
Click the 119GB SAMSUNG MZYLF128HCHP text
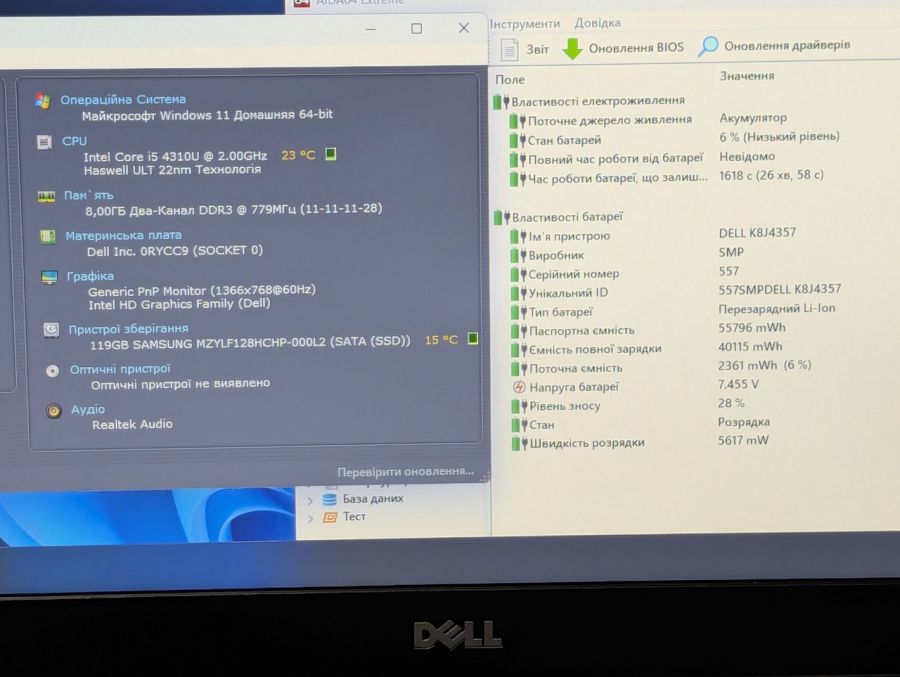coord(250,343)
